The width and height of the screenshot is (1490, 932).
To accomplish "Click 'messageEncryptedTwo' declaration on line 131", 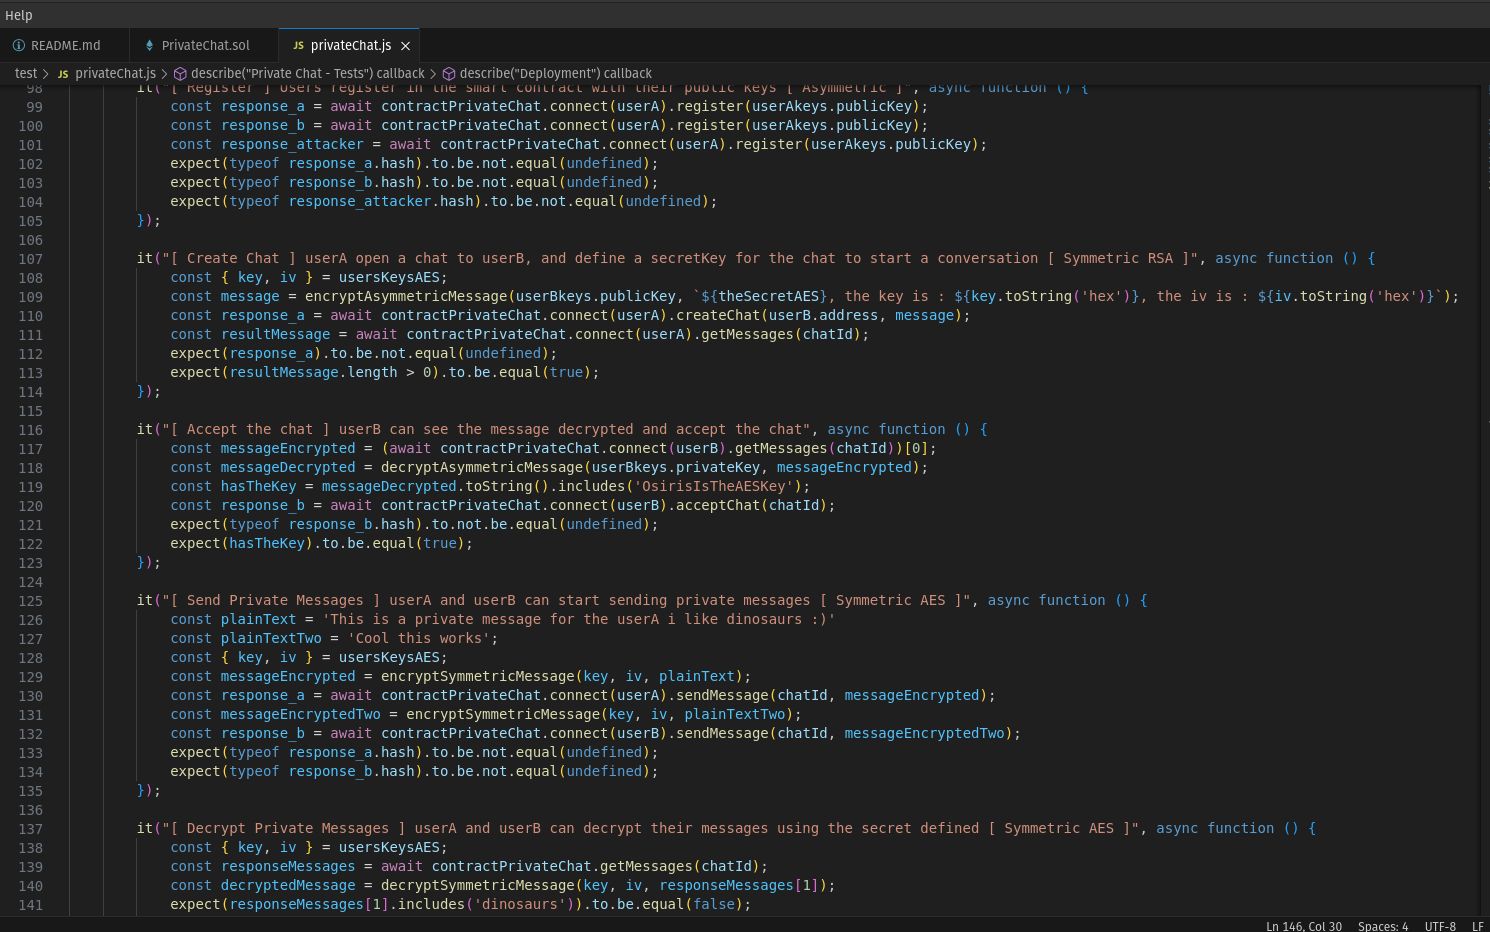I will (x=301, y=714).
